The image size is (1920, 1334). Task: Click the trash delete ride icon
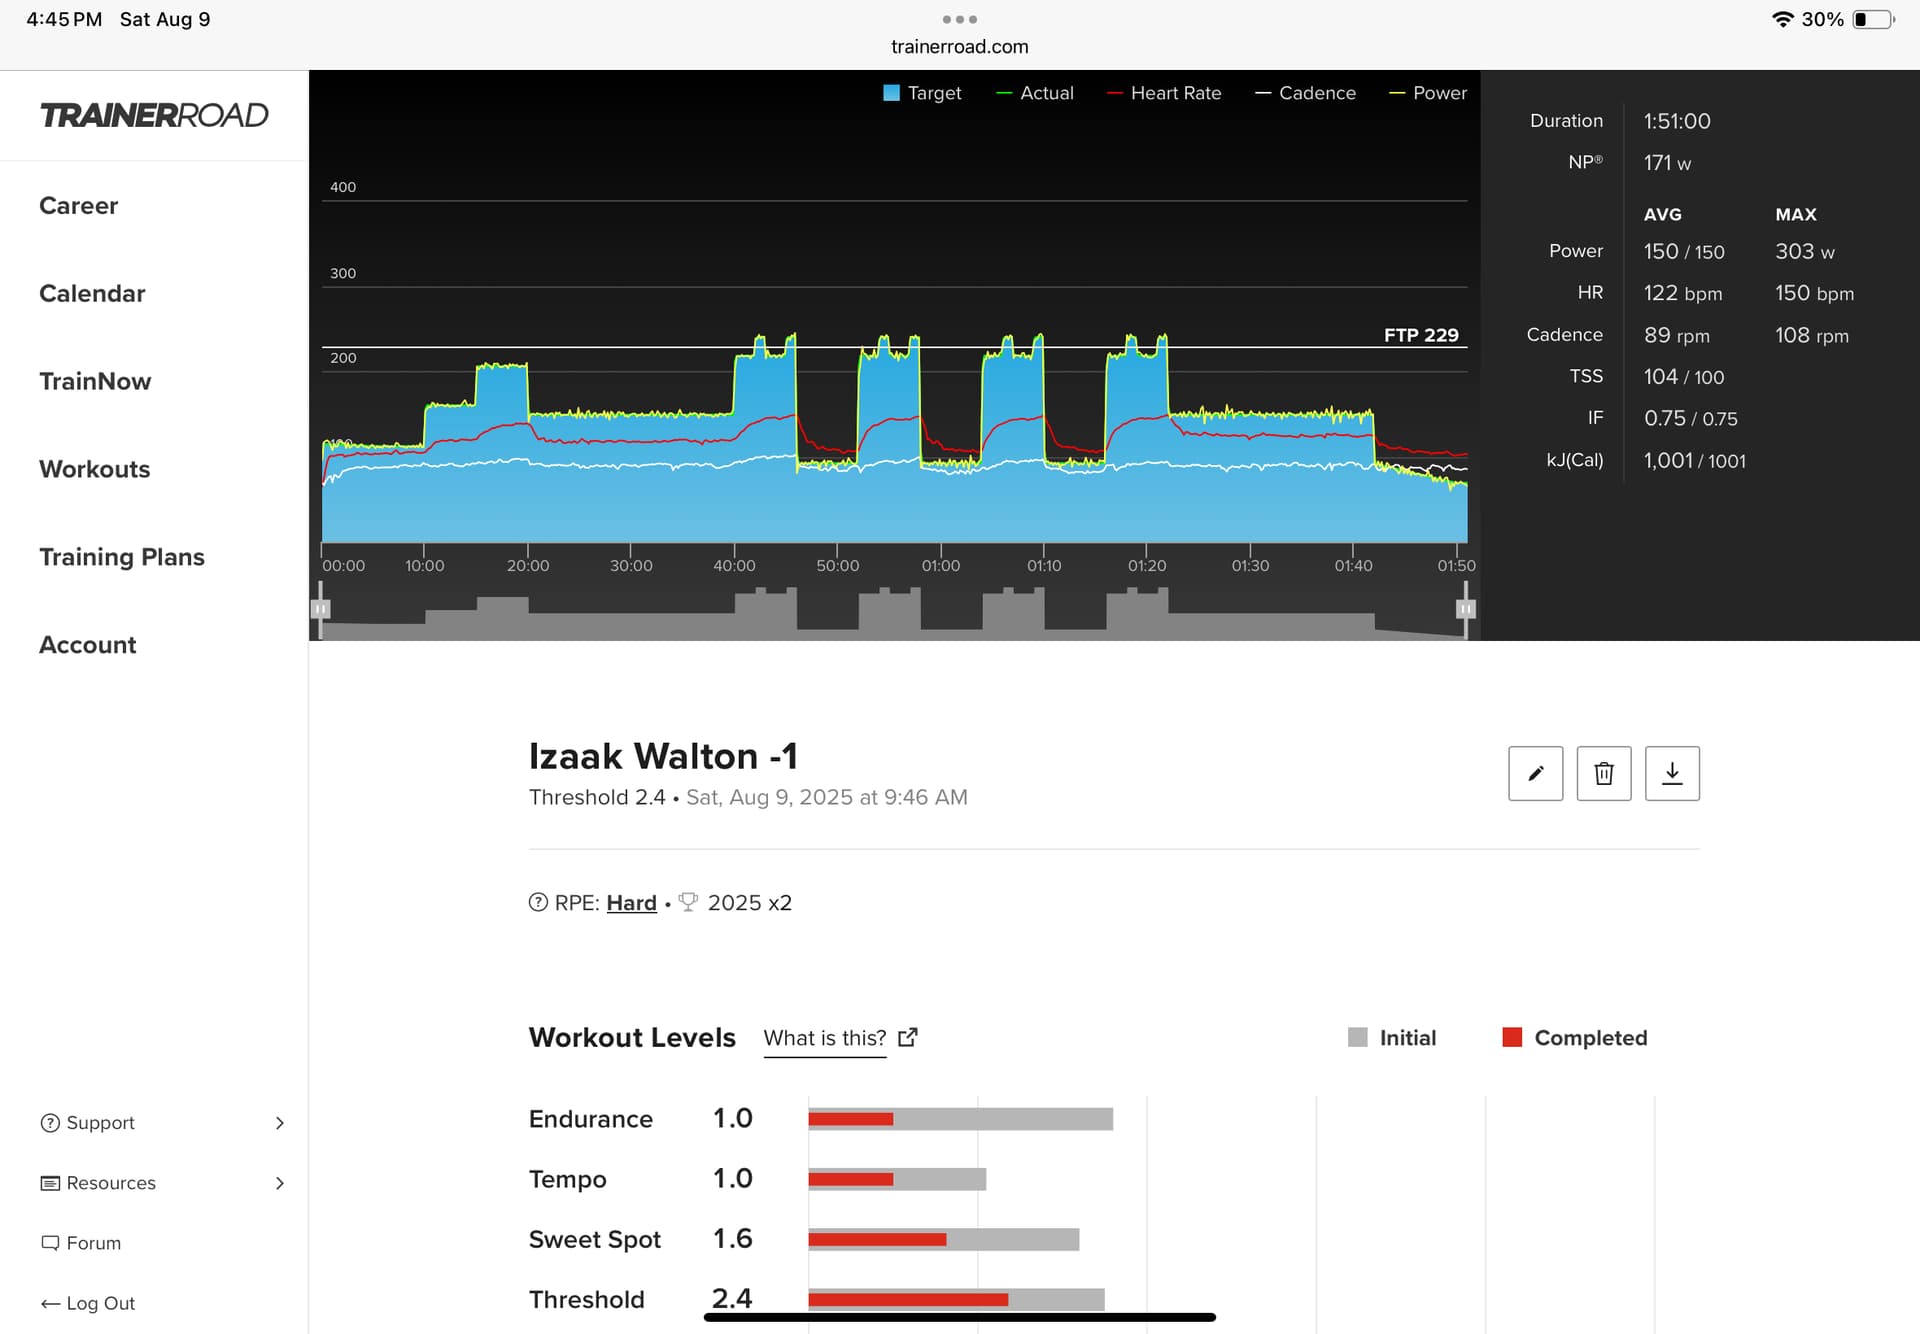click(x=1603, y=773)
